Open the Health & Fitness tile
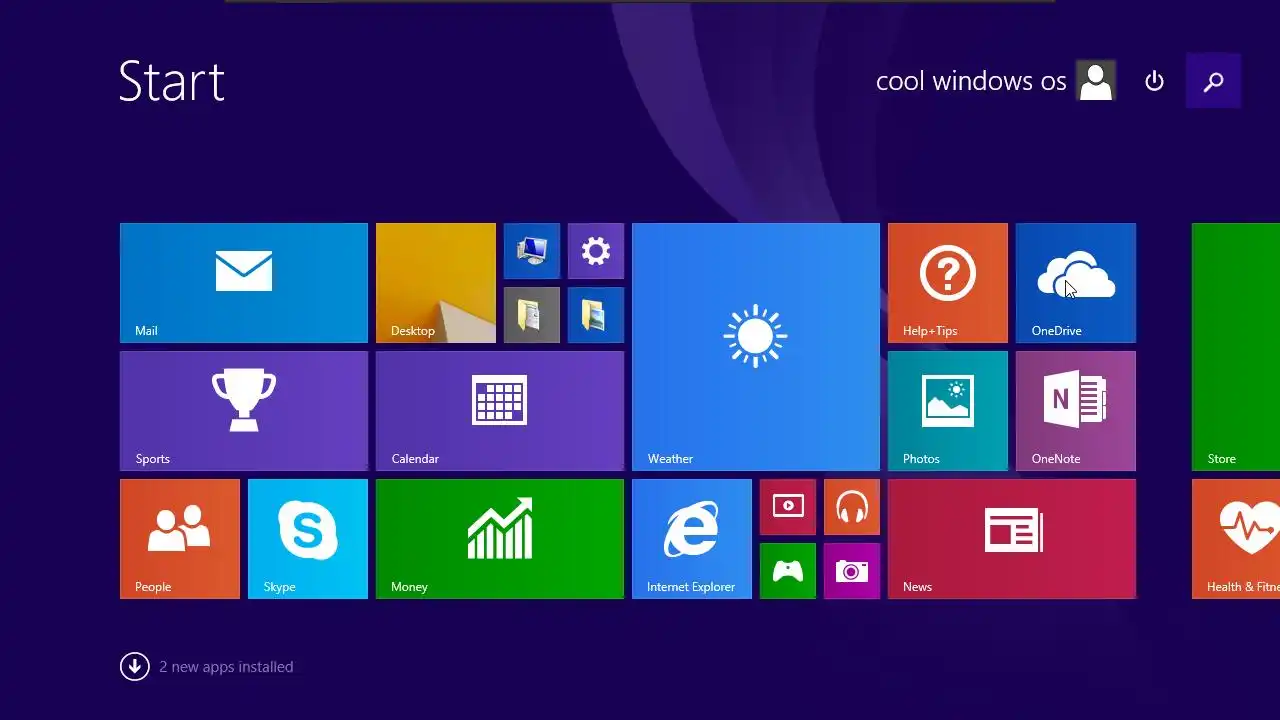The width and height of the screenshot is (1280, 720). point(1236,539)
